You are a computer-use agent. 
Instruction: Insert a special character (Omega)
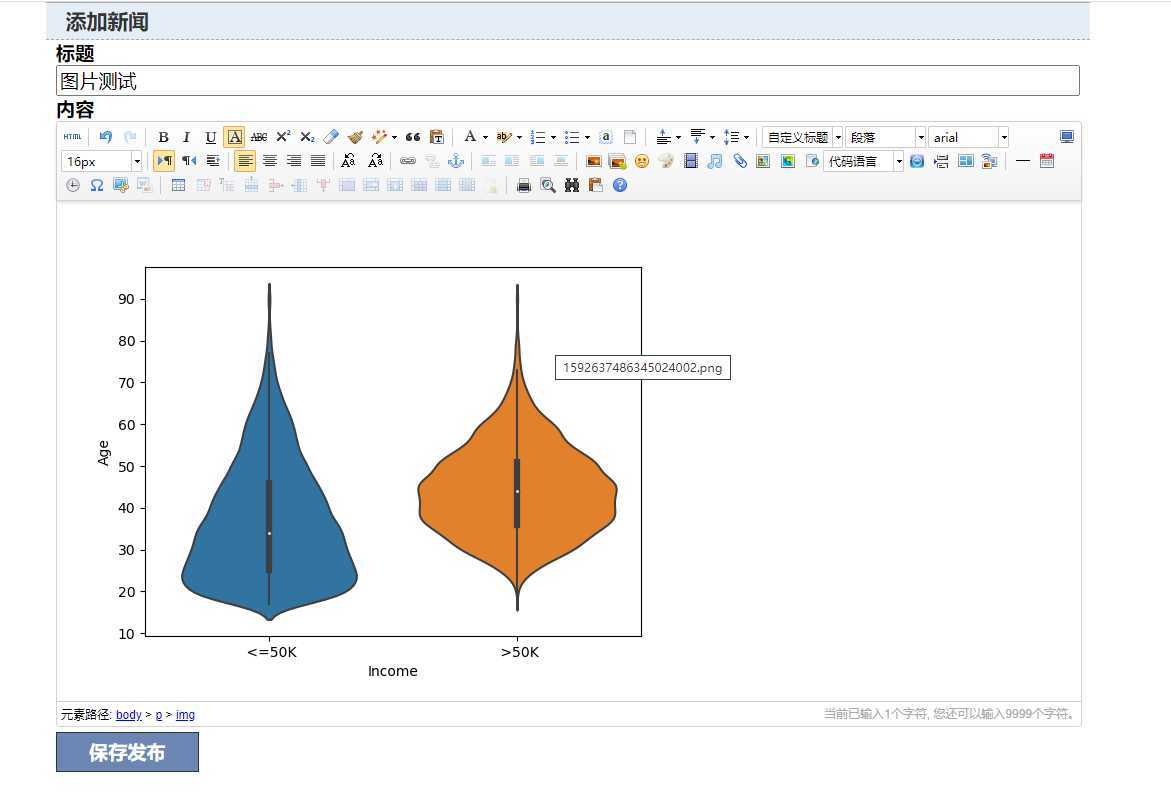[x=96, y=185]
